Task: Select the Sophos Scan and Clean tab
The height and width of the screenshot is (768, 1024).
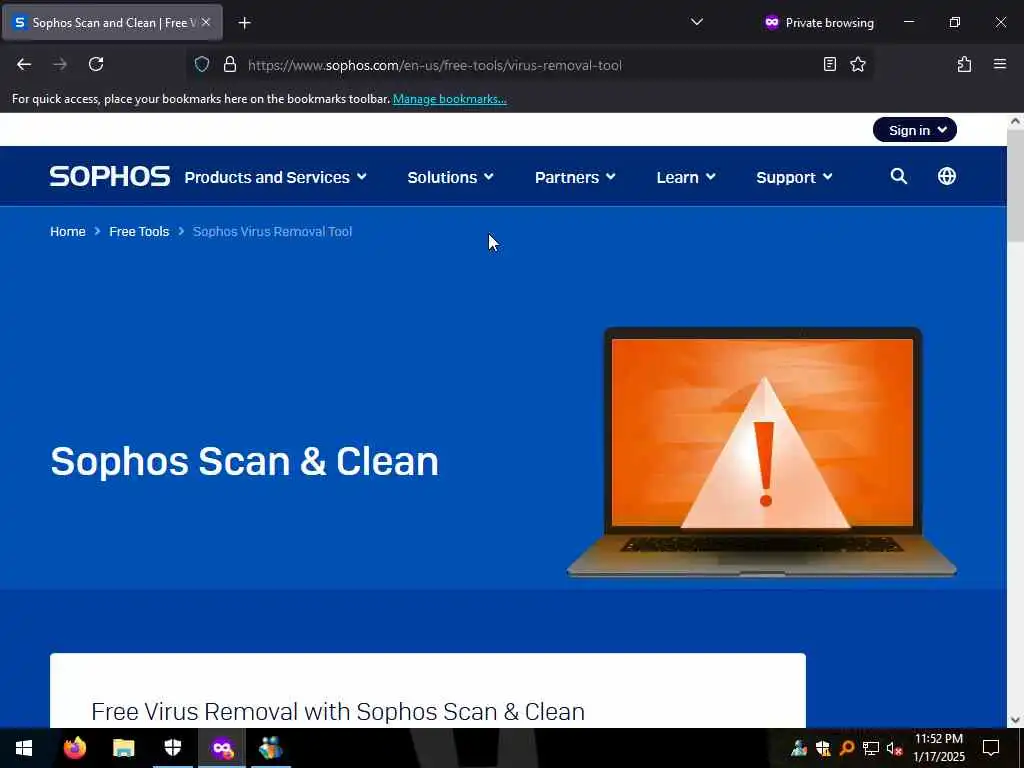Action: click(112, 23)
